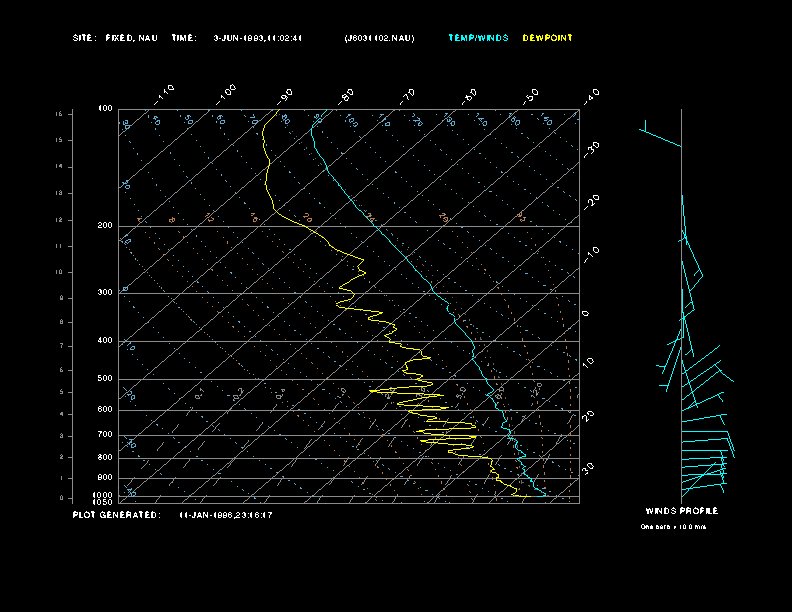Click the 0 temperature label on right edge

(586, 314)
